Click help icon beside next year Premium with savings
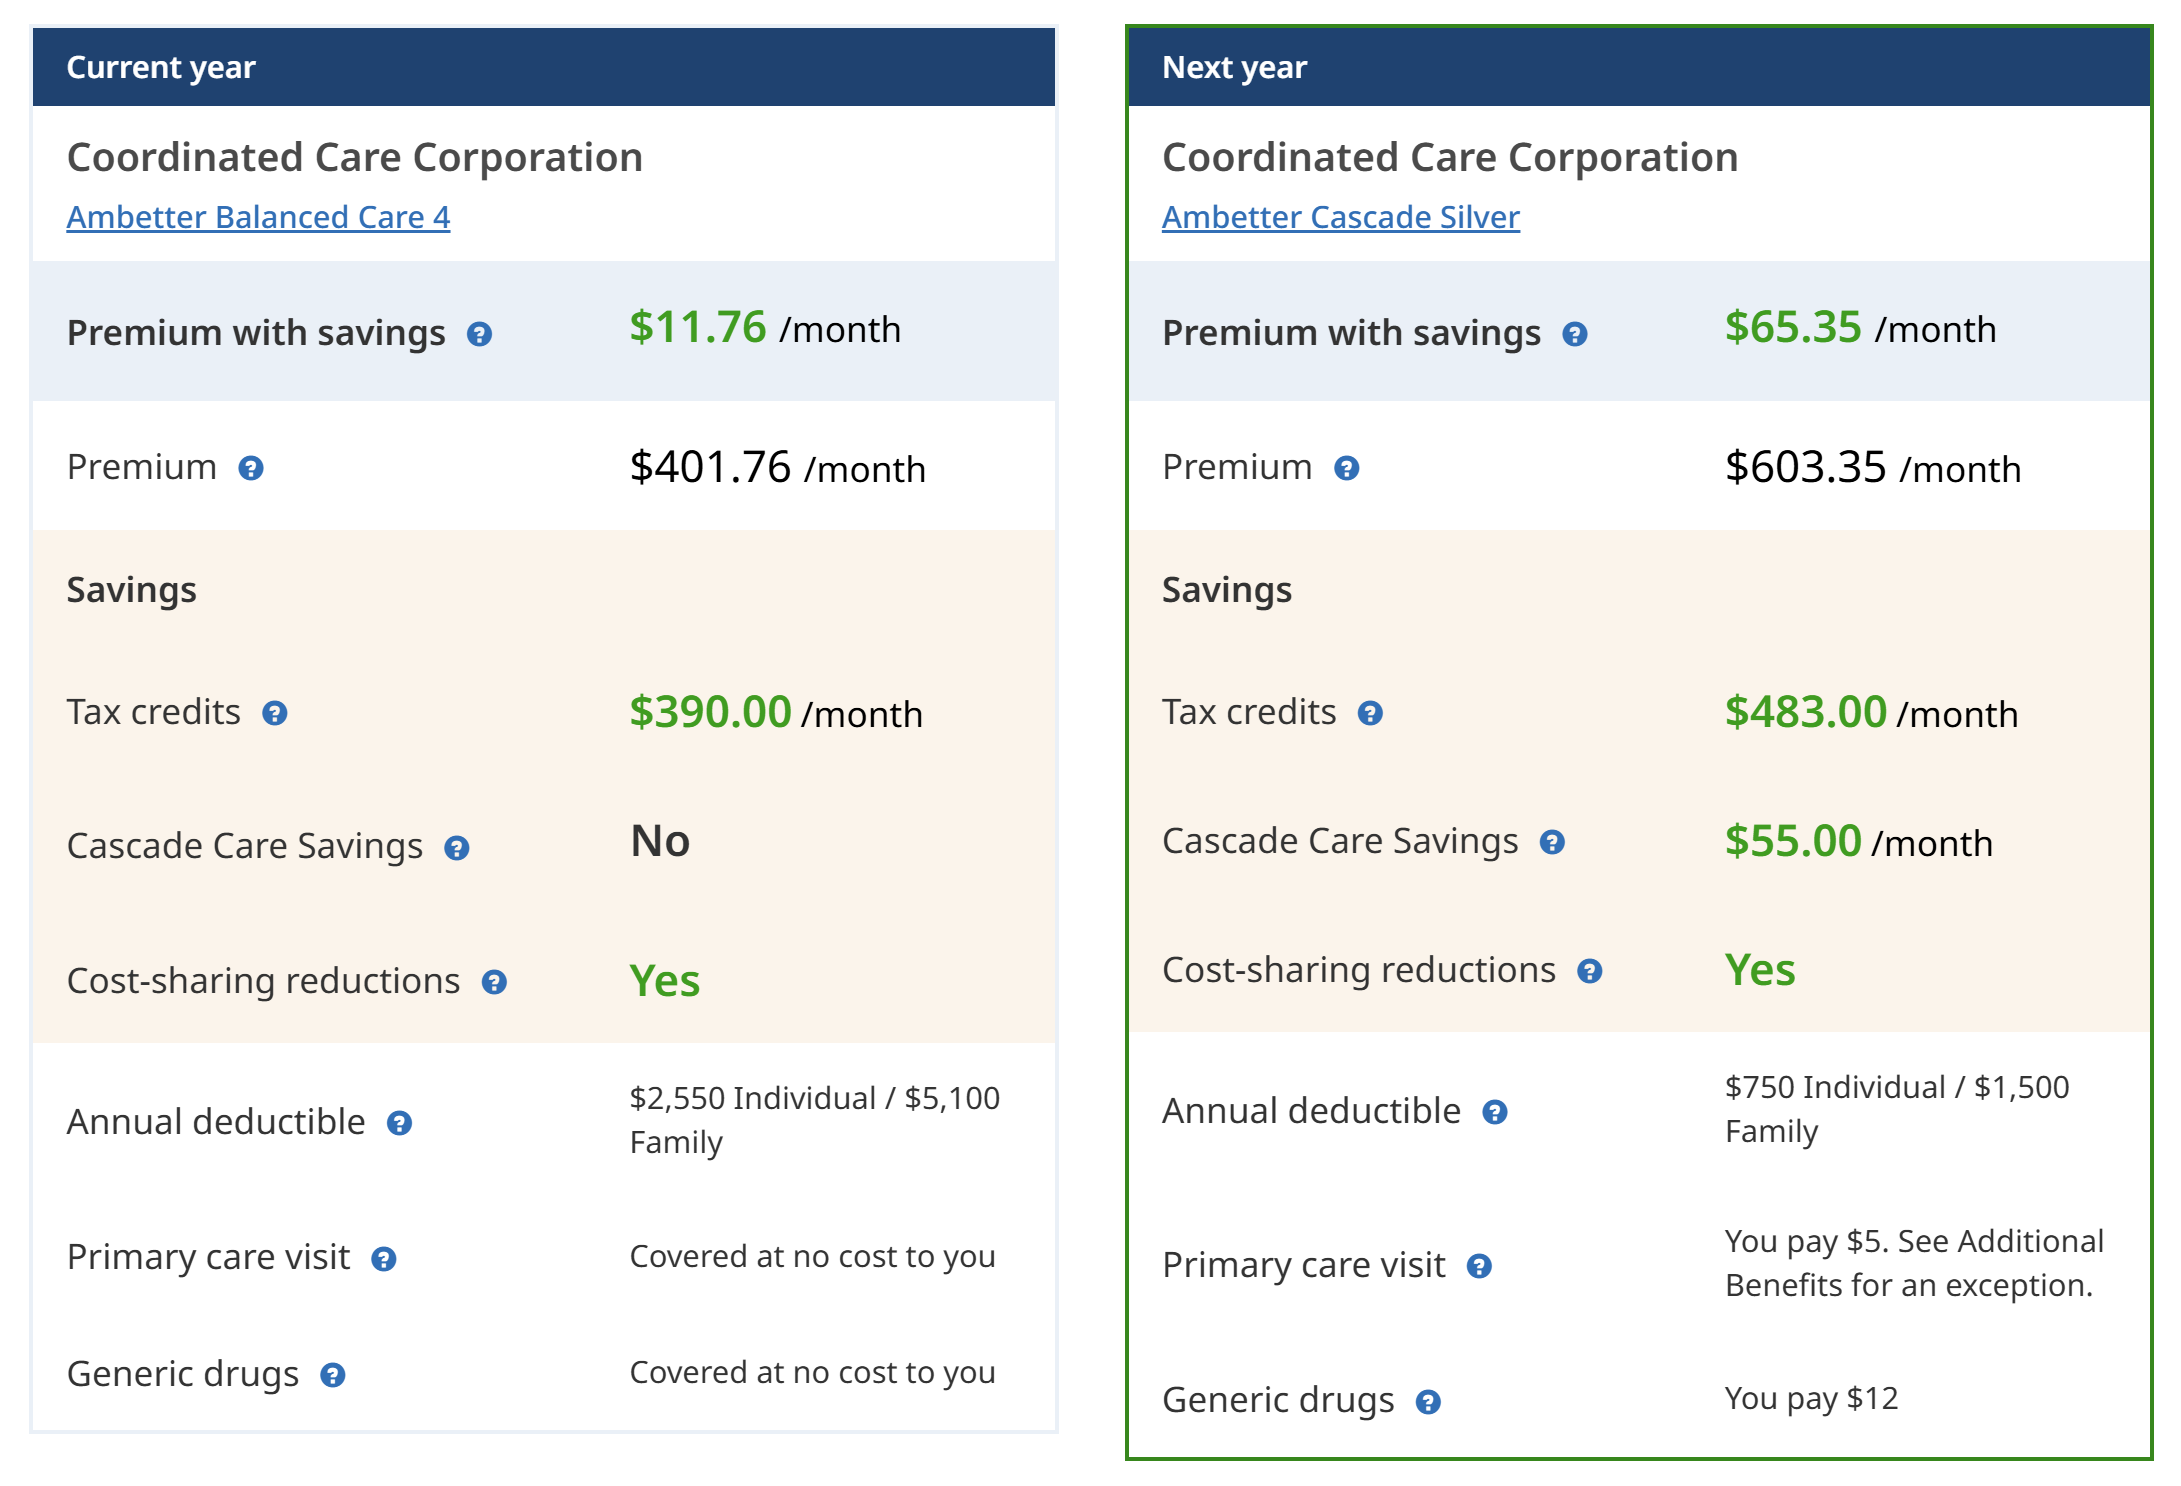 pyautogui.click(x=1574, y=334)
